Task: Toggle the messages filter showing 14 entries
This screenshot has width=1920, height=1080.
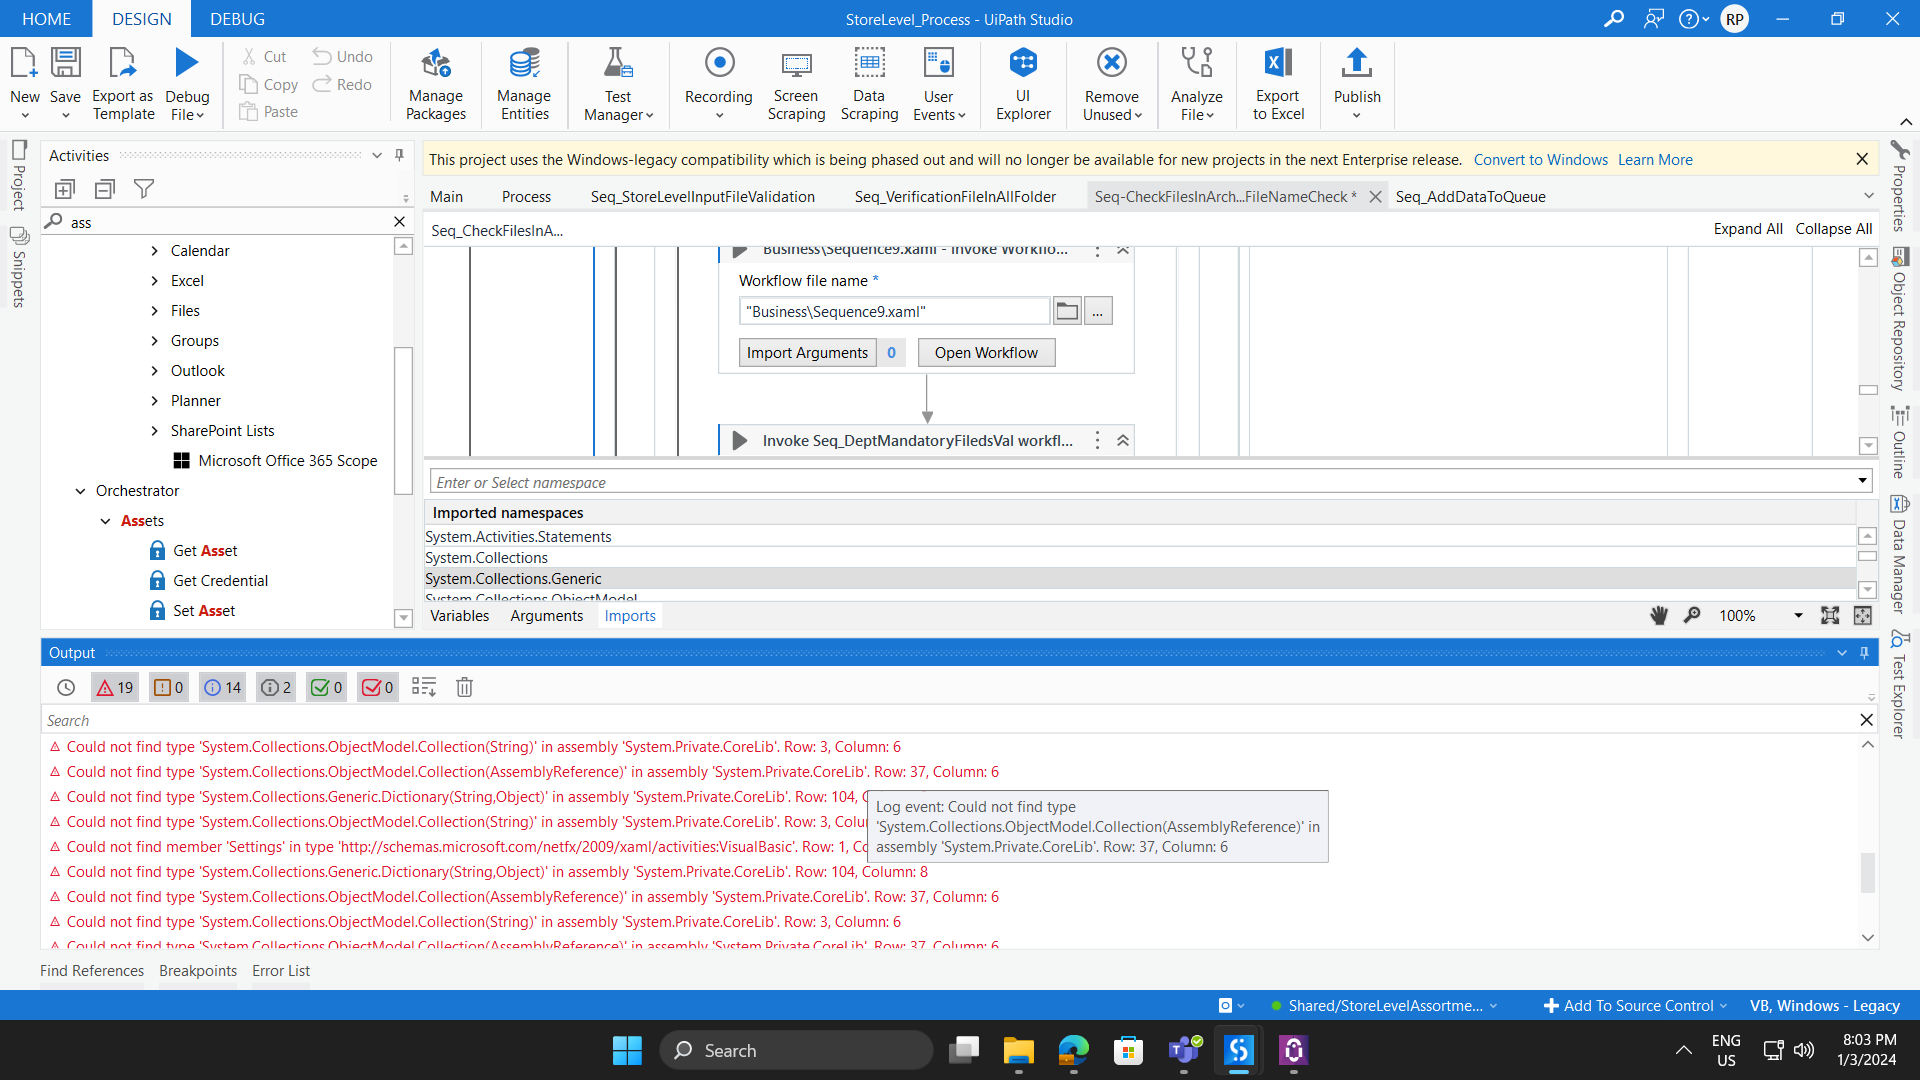Action: [x=221, y=687]
